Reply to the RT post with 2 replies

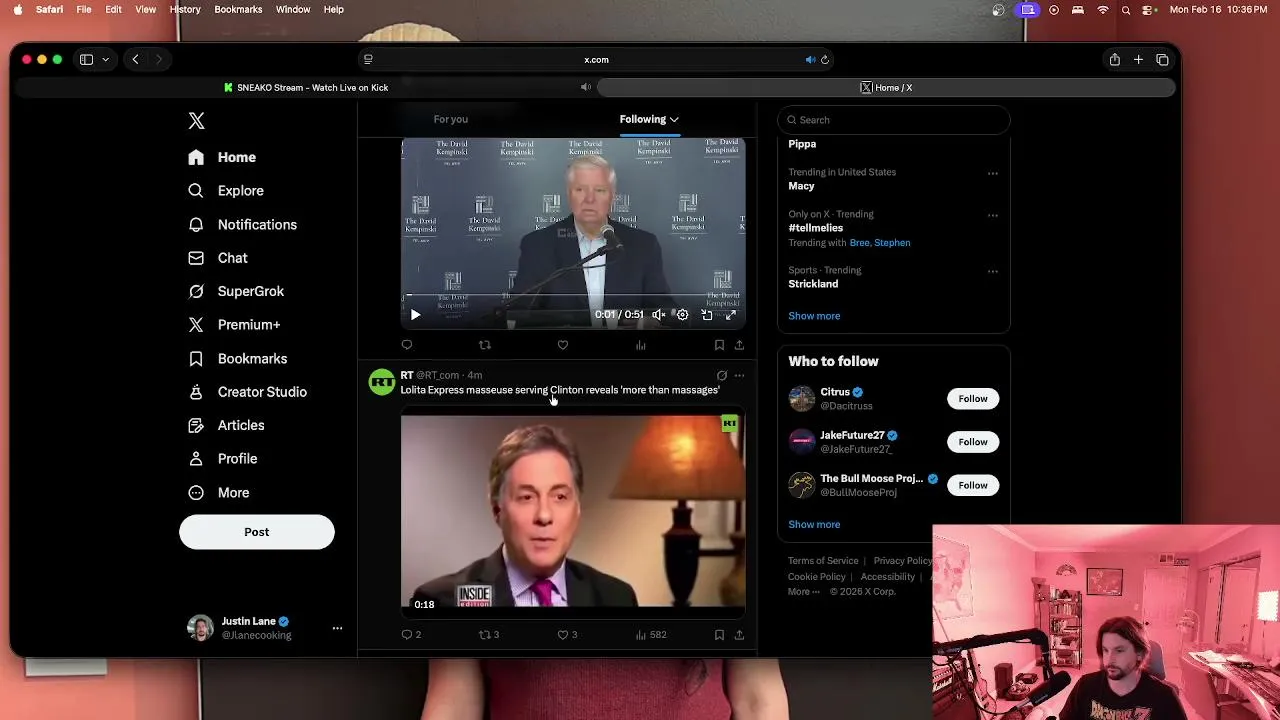pyautogui.click(x=411, y=635)
